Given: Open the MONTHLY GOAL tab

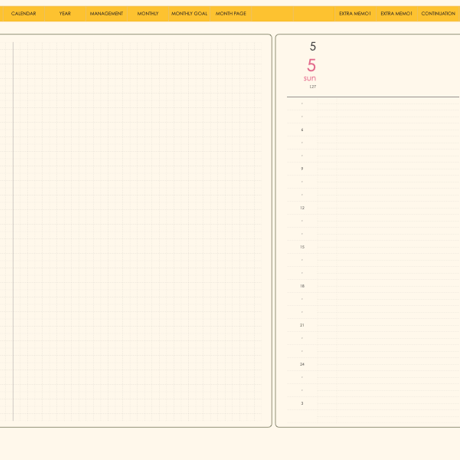Looking at the screenshot, I should [x=189, y=14].
